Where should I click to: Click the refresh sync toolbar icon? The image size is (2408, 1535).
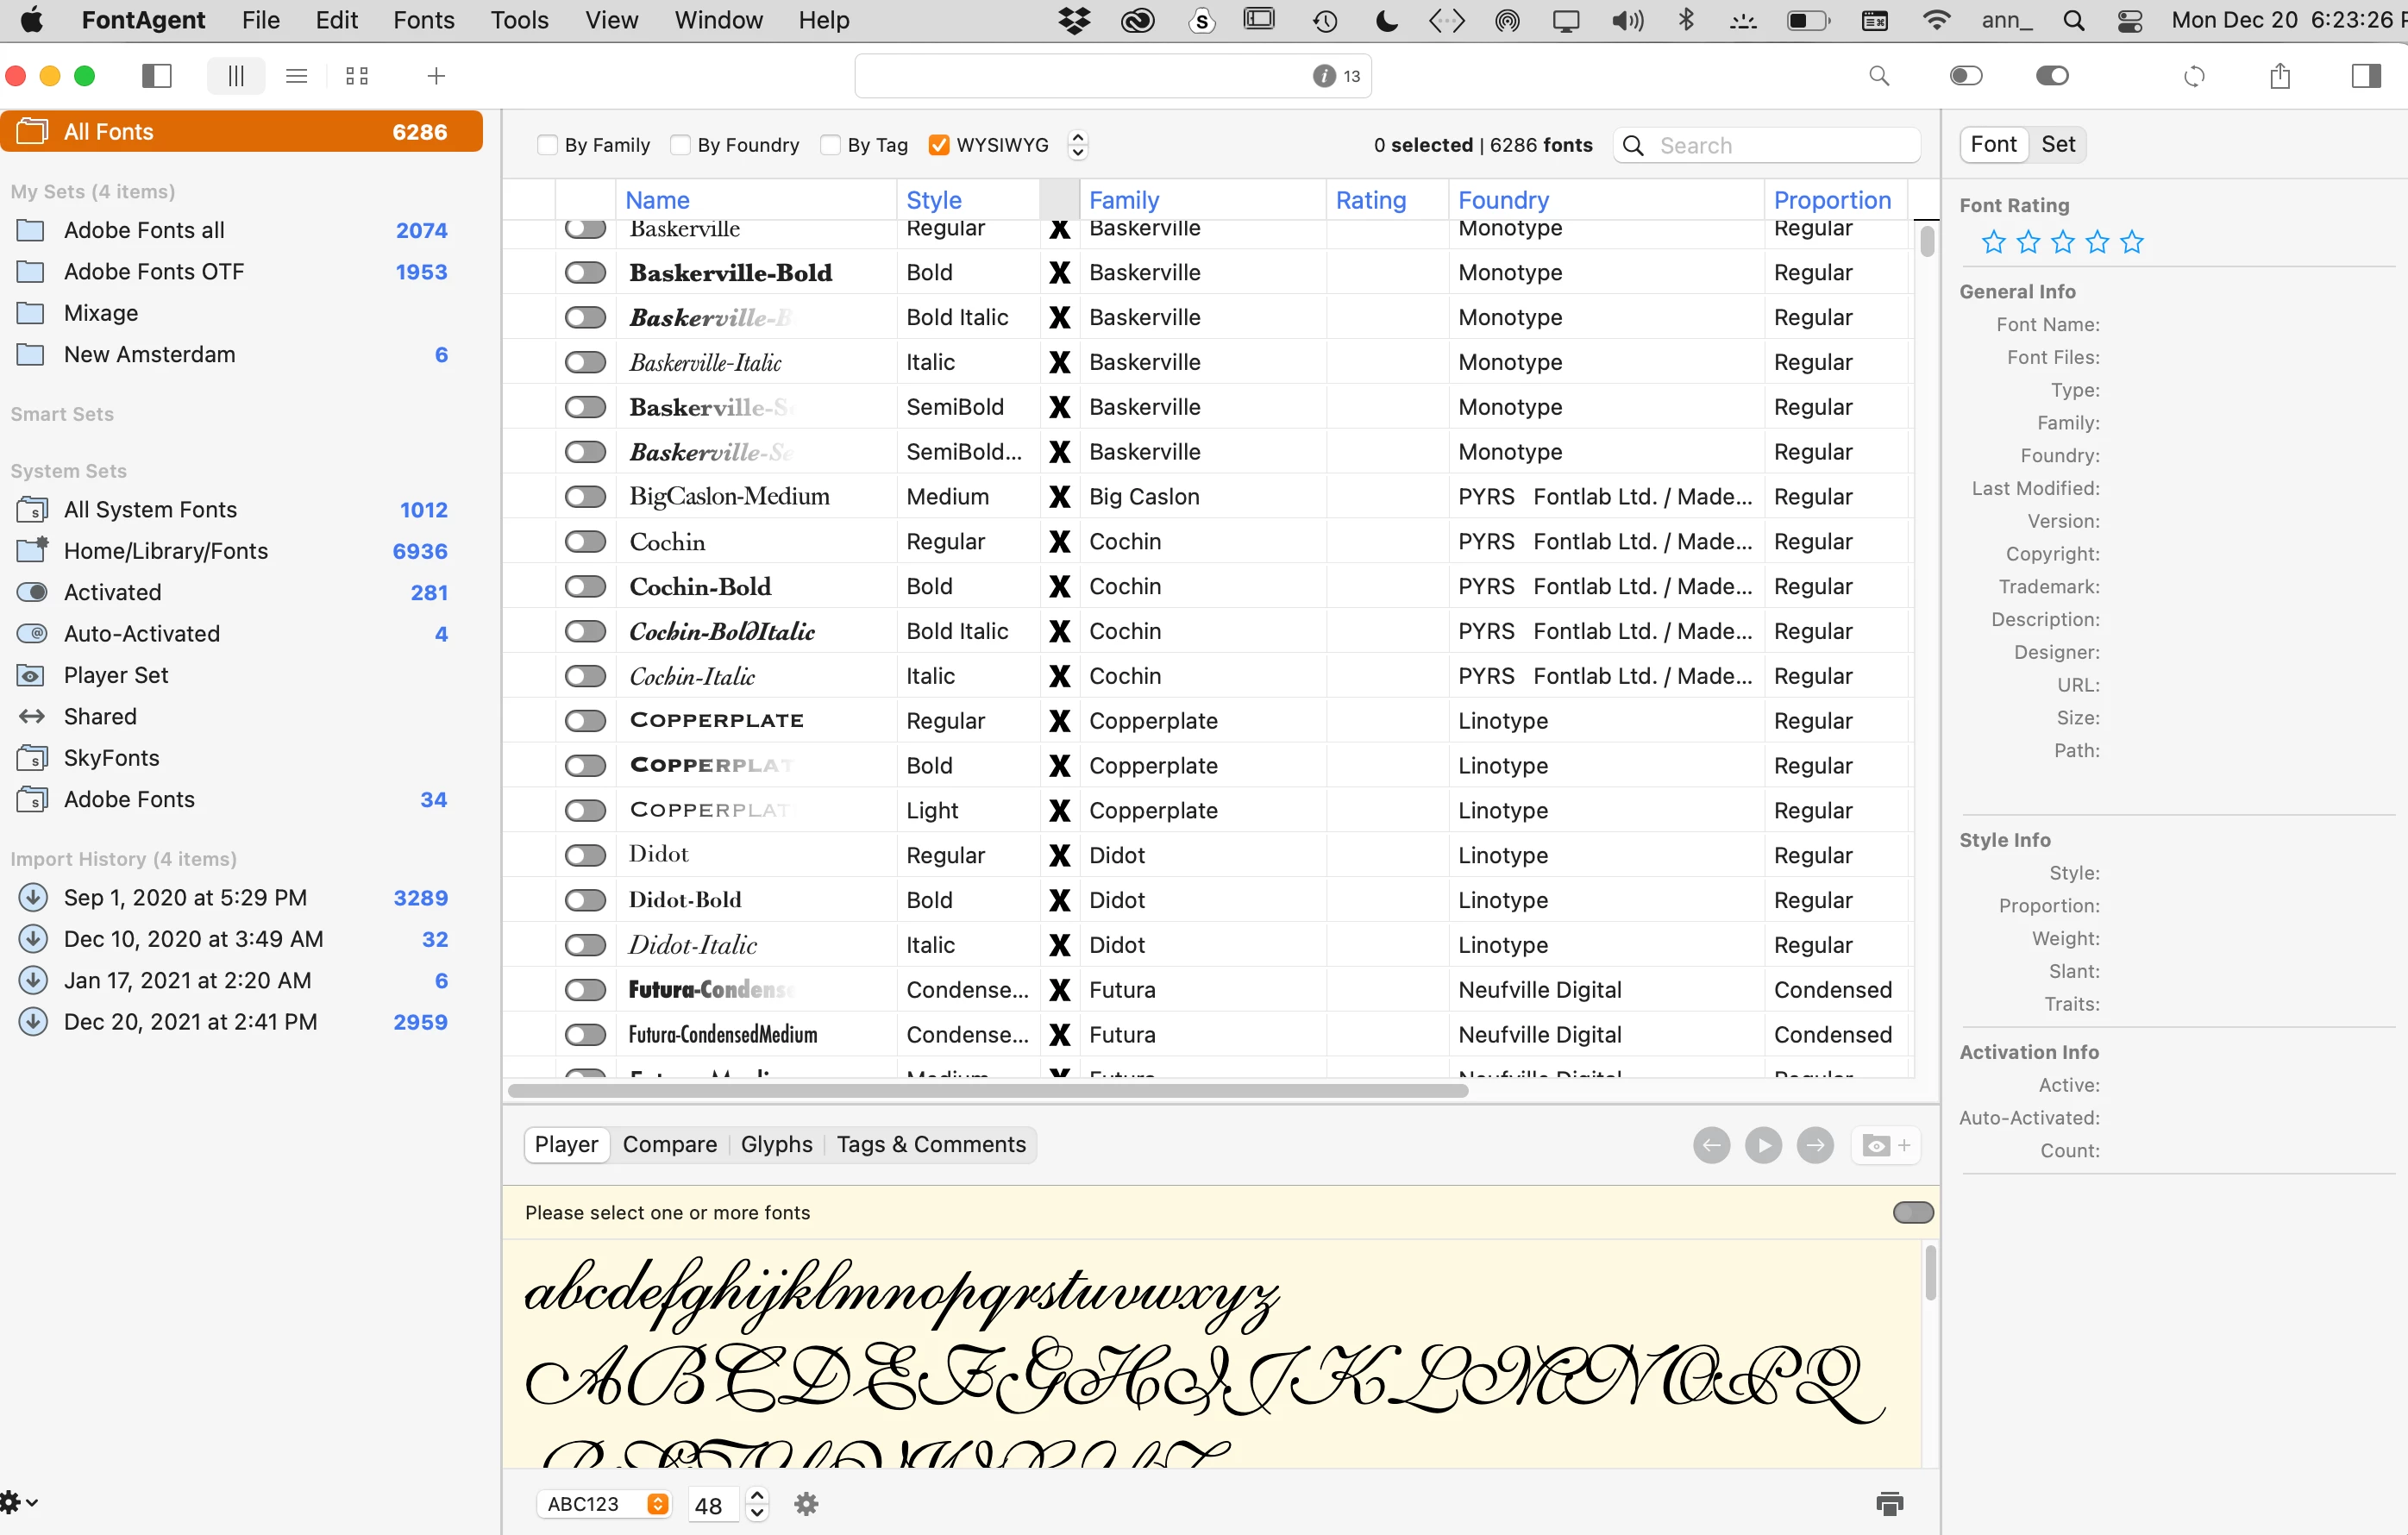pyautogui.click(x=2194, y=76)
